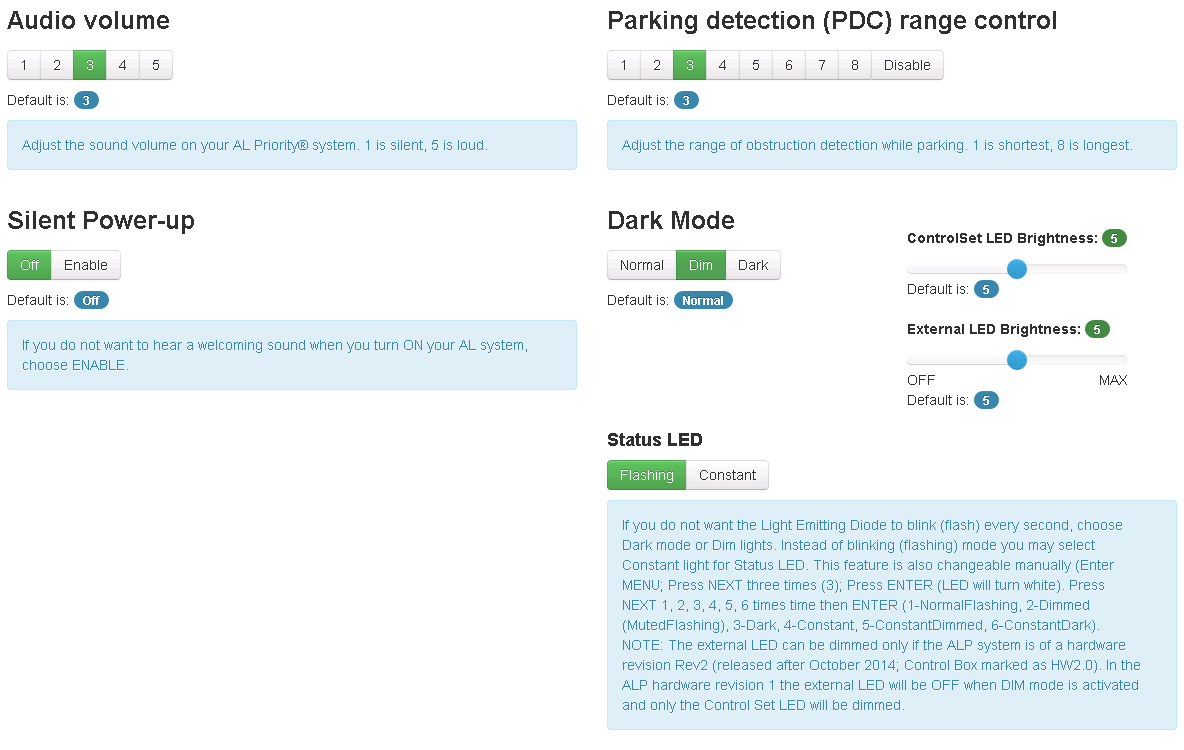The width and height of the screenshot is (1184, 750).
Task: Select PDC range level 4
Action: pyautogui.click(x=722, y=65)
